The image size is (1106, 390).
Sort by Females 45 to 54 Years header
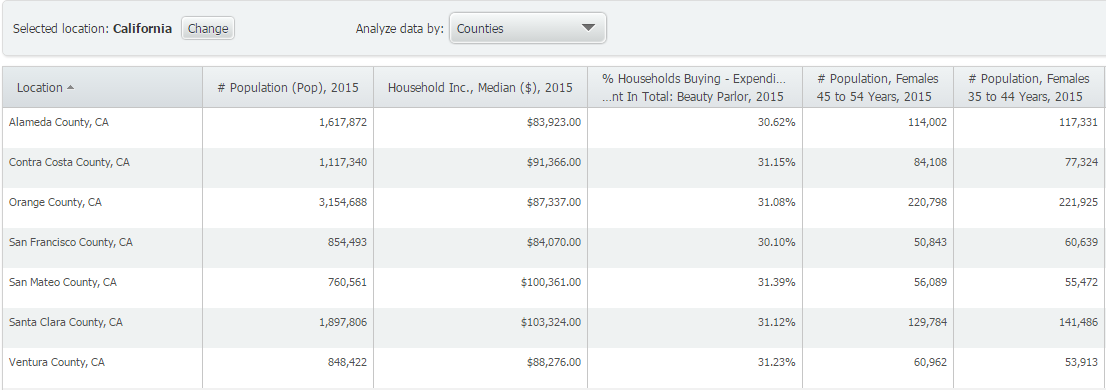click(x=877, y=87)
